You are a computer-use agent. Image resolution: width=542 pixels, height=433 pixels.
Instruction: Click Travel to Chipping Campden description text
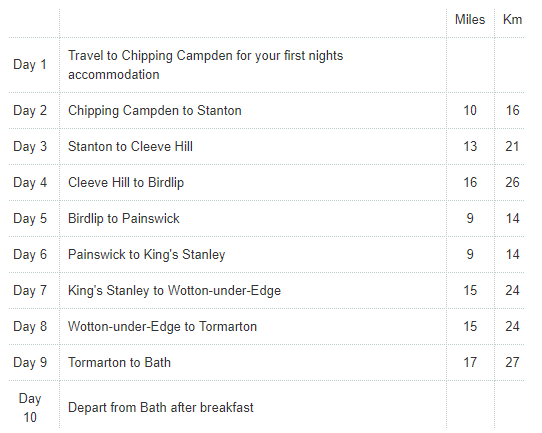(205, 65)
